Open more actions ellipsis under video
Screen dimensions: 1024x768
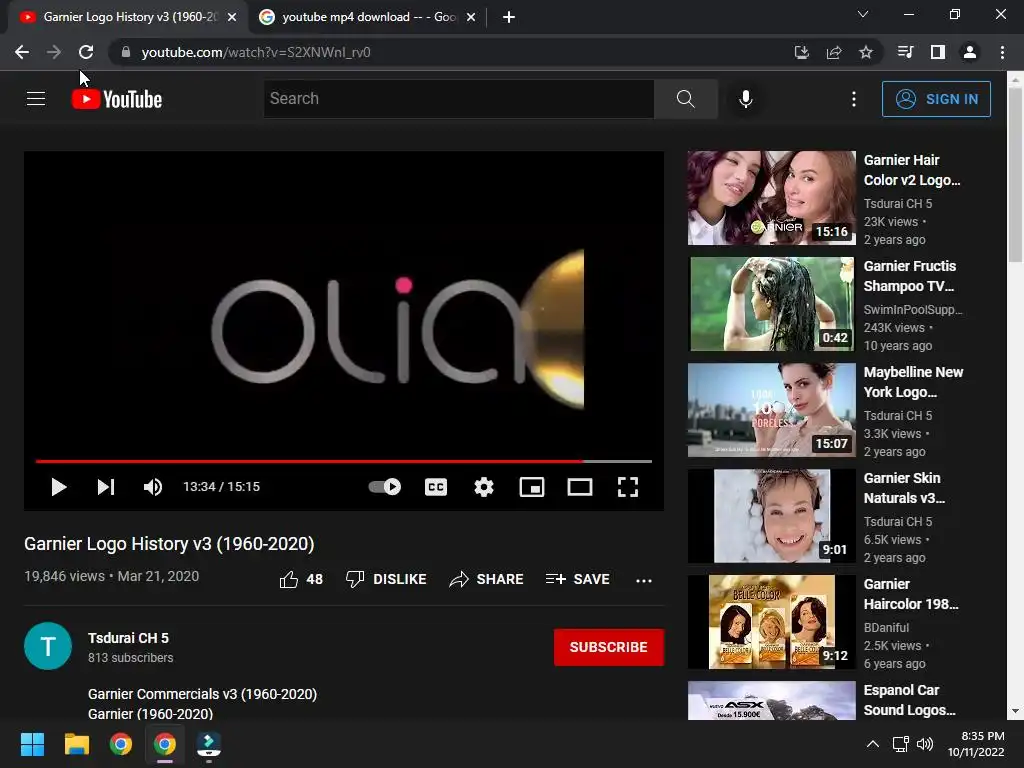coord(644,580)
